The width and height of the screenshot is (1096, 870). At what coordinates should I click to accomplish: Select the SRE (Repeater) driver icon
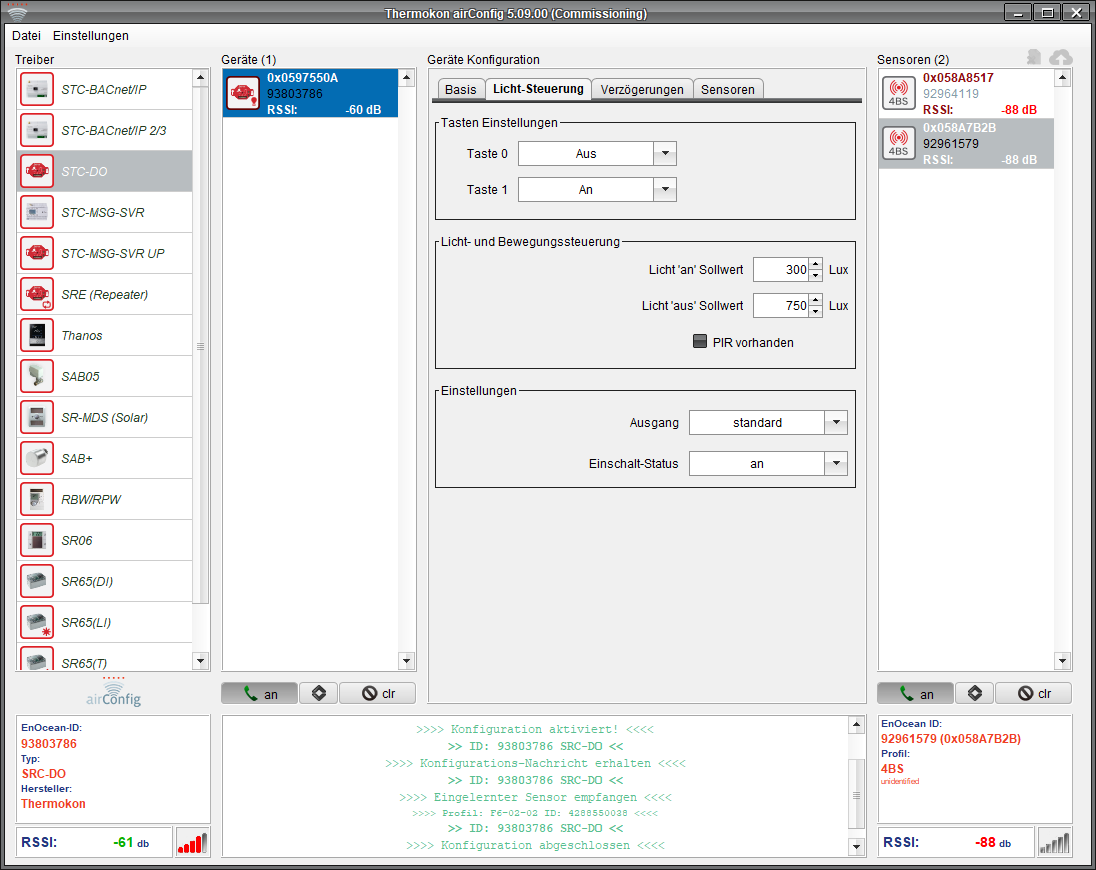coord(37,294)
